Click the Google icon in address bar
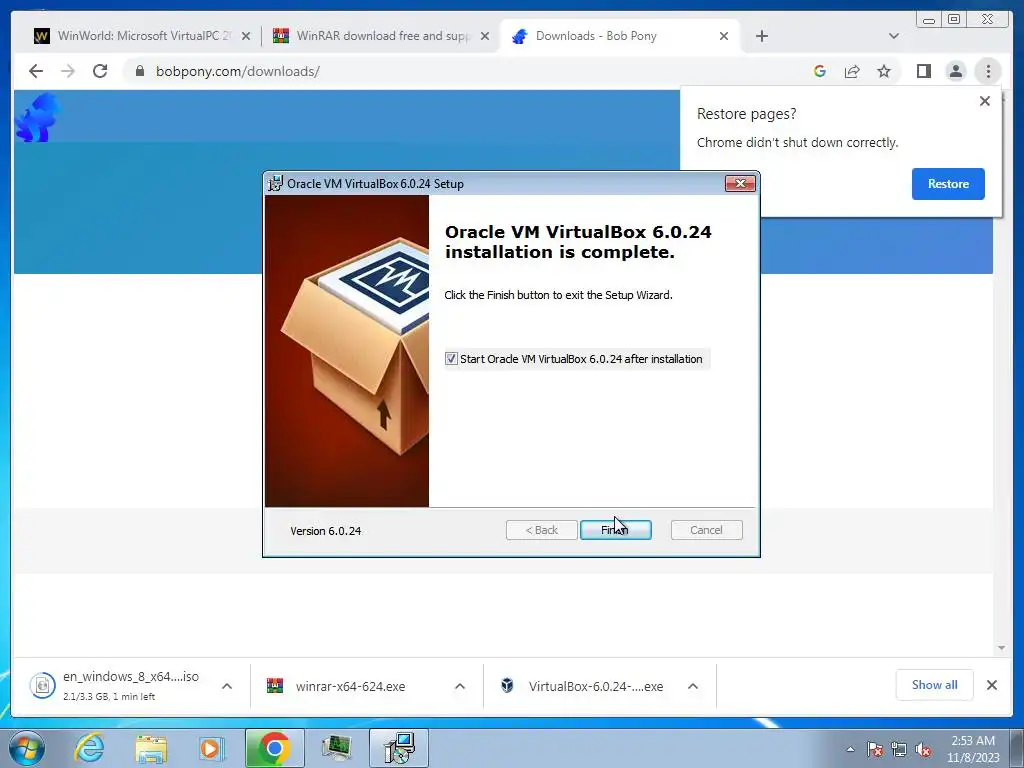 820,71
